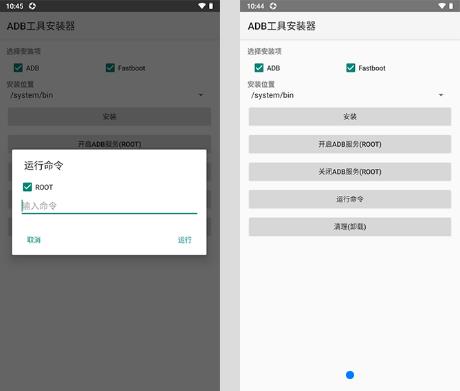Tap the sync circle icon next to 10:45
This screenshot has width=460, height=391.
[32, 6]
